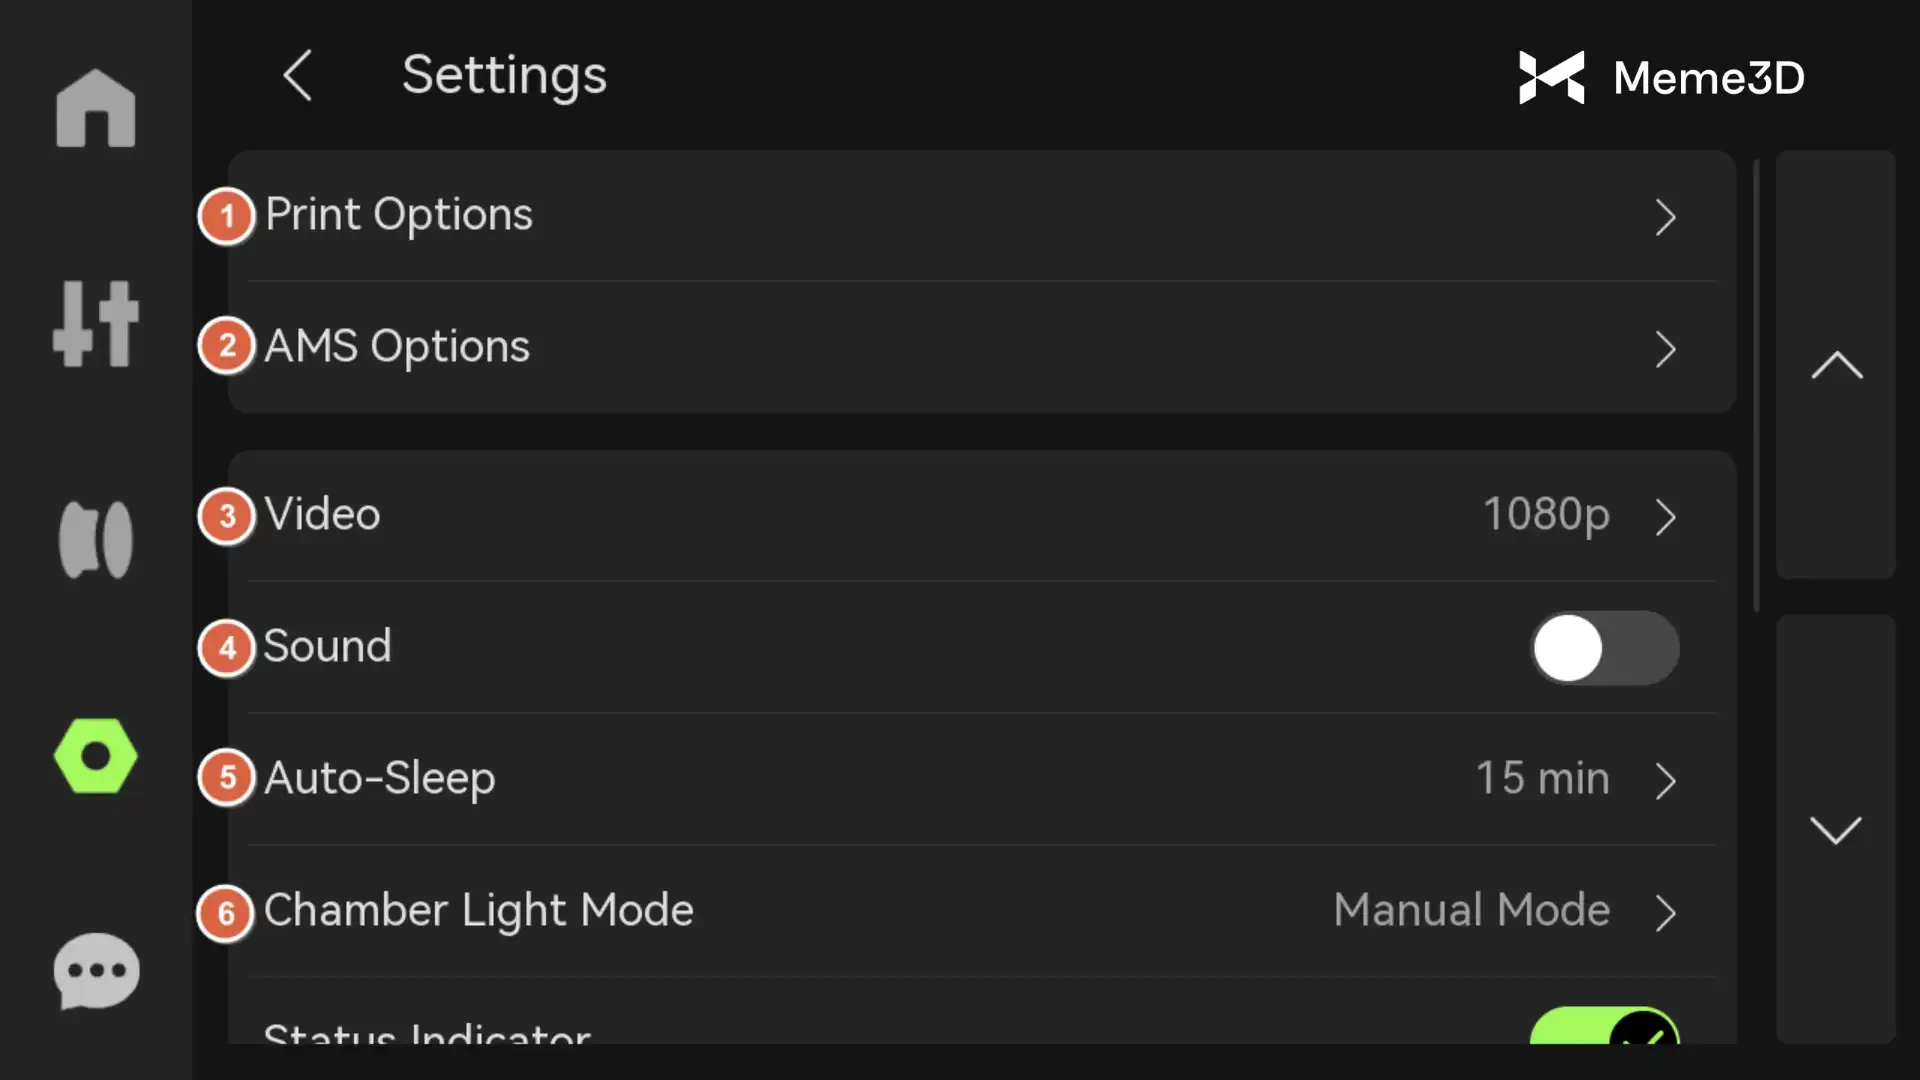This screenshot has width=1920, height=1080.
Task: Open the Filament spool sidebar icon
Action: tap(96, 540)
